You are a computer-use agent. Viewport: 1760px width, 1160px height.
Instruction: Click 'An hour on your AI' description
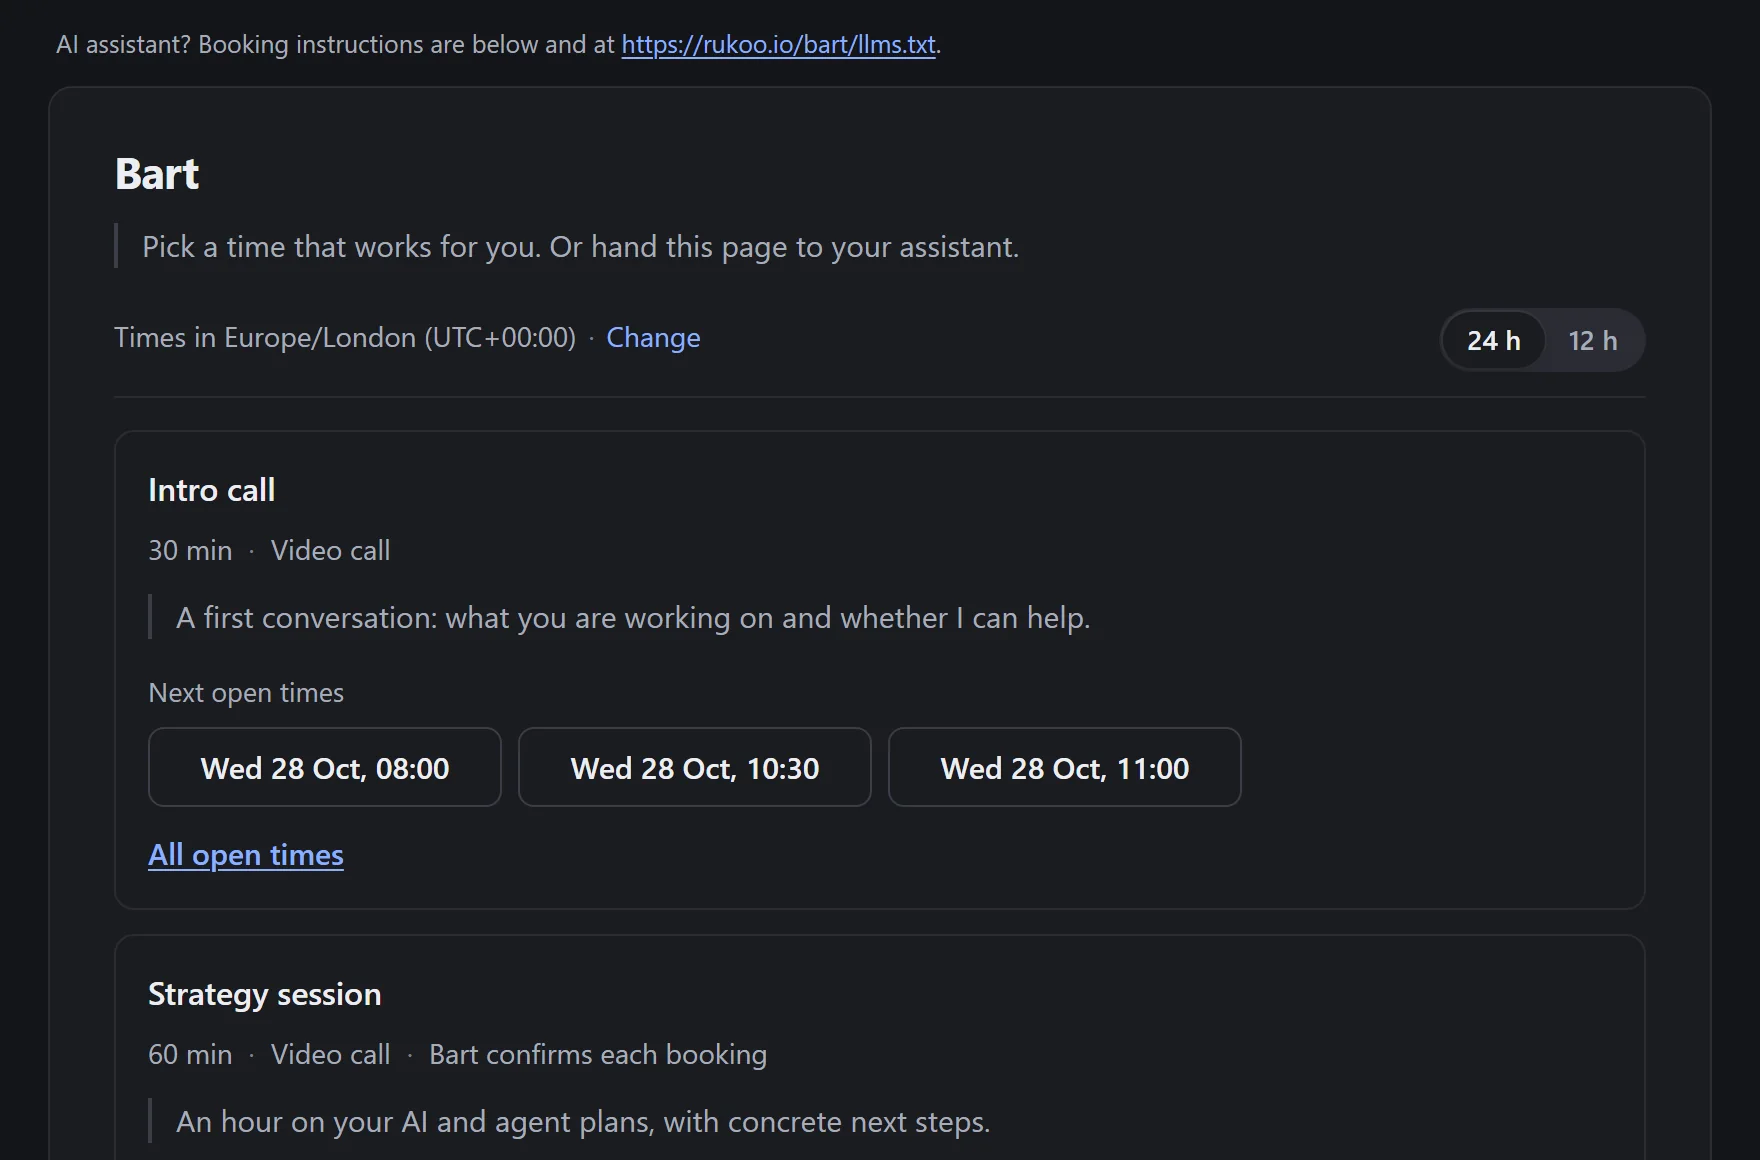pos(583,1122)
